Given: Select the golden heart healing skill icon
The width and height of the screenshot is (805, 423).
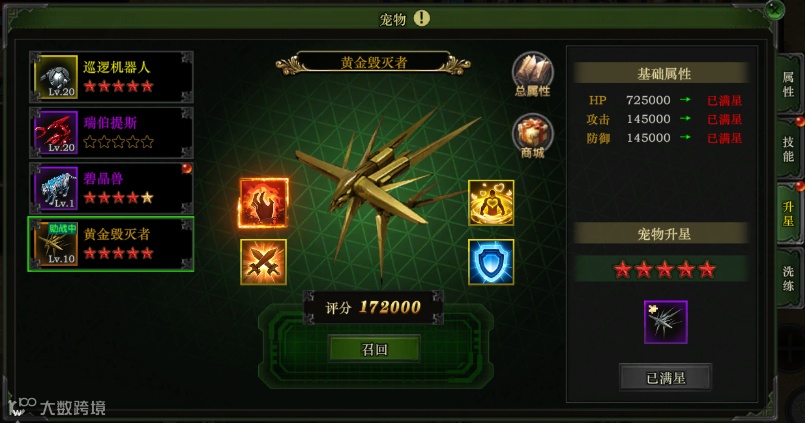Looking at the screenshot, I should [x=491, y=203].
